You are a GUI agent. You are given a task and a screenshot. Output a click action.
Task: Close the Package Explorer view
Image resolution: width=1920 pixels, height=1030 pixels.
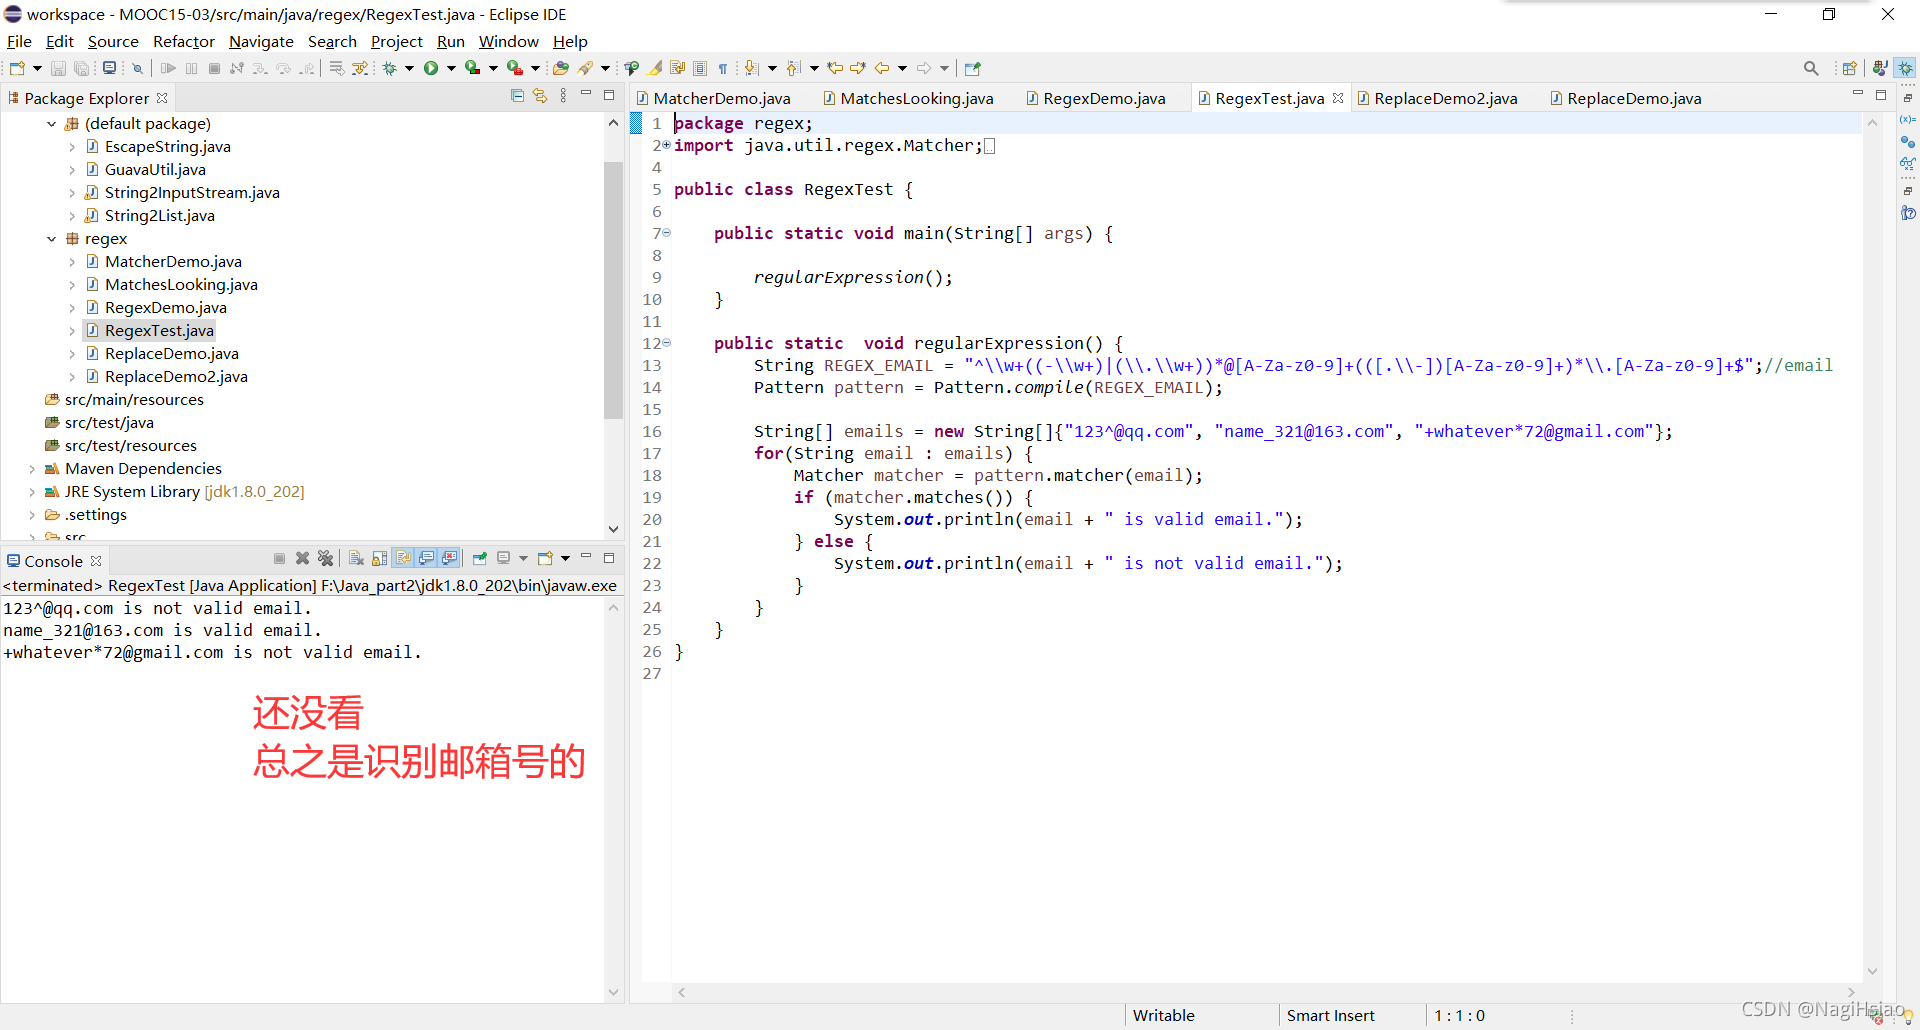point(162,97)
